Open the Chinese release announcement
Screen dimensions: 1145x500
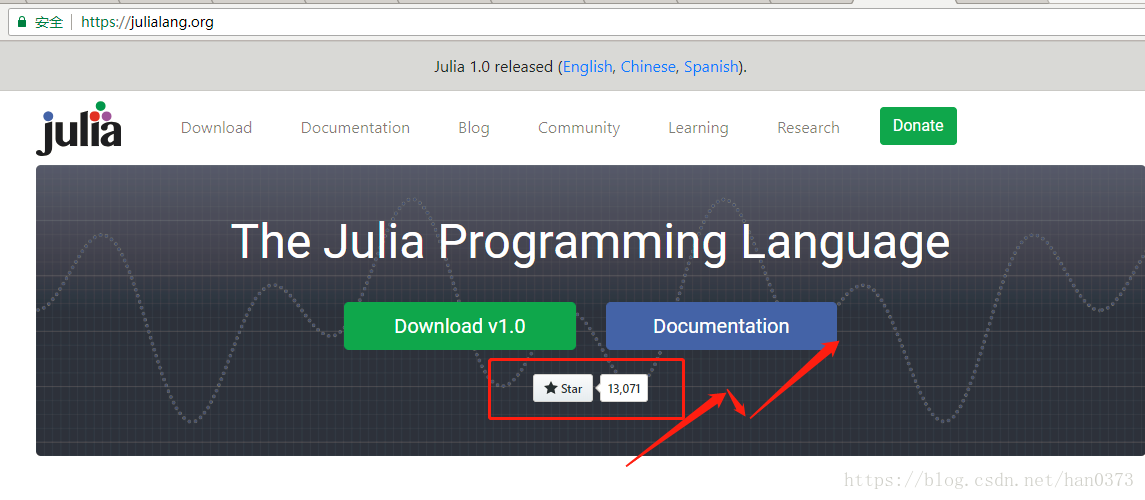click(x=648, y=66)
